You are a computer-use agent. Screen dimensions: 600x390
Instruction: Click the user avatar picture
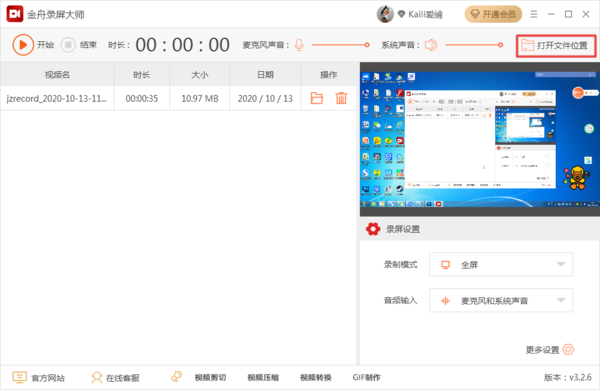[x=385, y=14]
